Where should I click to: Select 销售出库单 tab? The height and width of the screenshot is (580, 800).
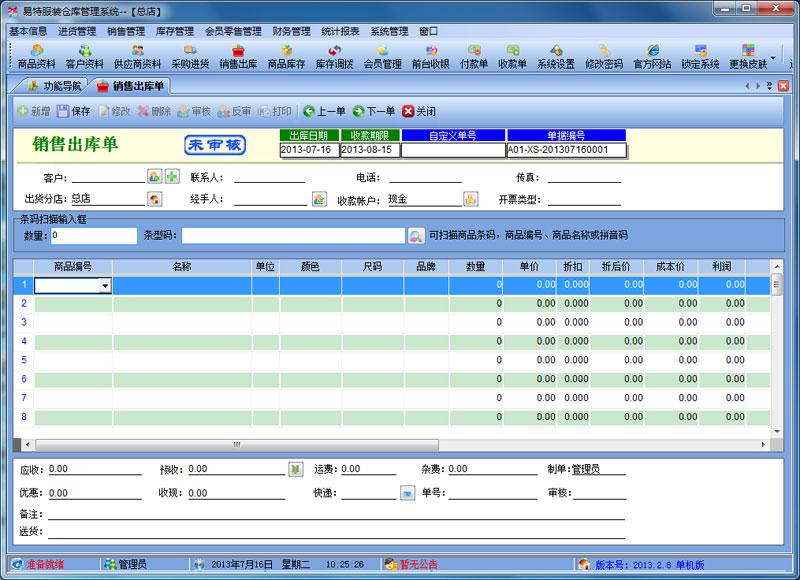pos(131,86)
